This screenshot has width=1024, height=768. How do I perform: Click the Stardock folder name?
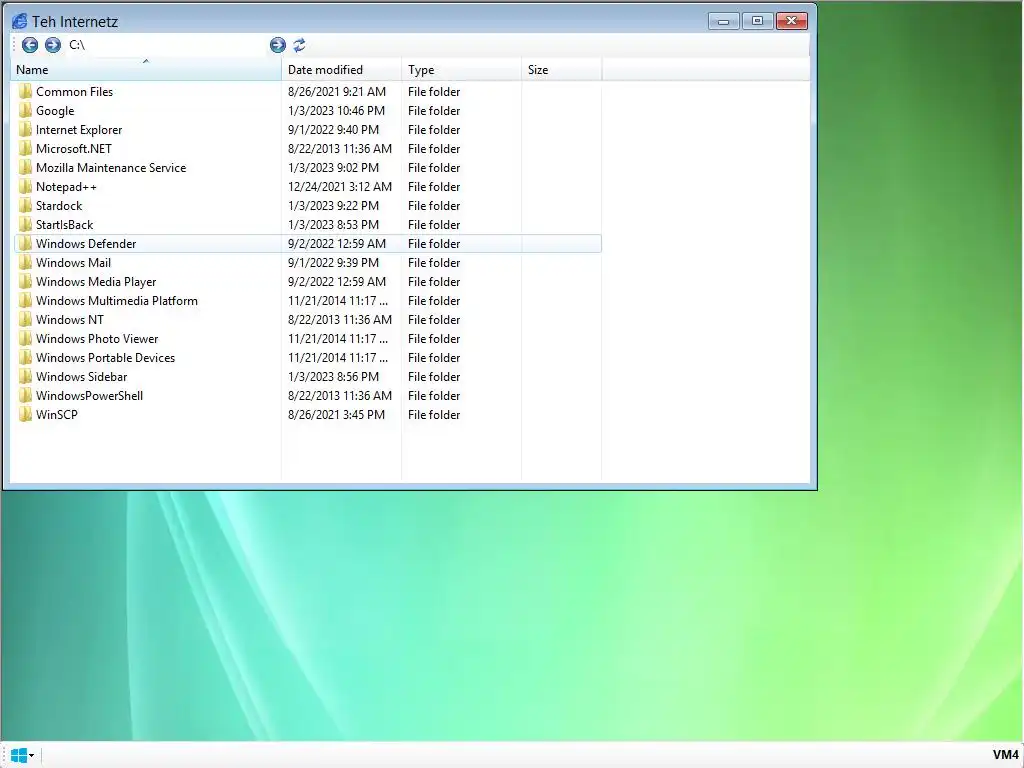click(x=59, y=205)
